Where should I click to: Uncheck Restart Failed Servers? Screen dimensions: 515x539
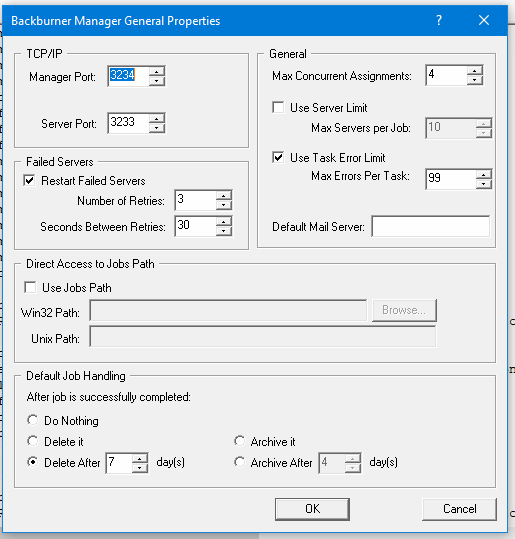click(30, 180)
